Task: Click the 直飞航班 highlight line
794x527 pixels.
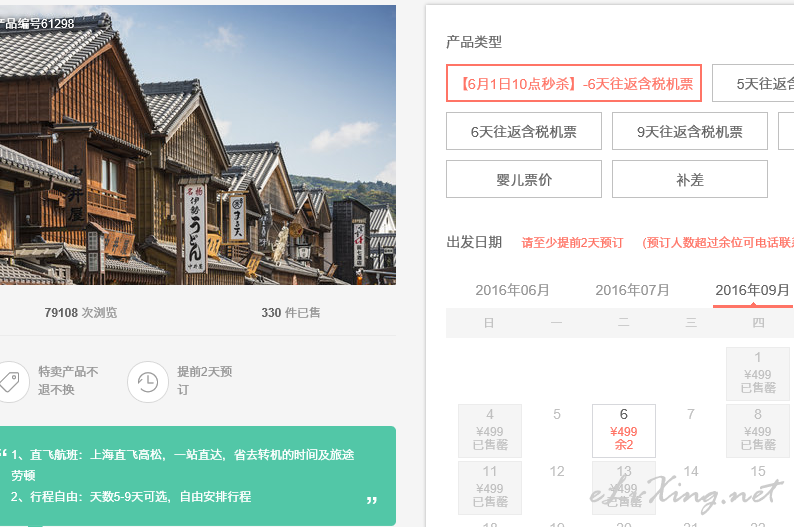Action: (x=182, y=465)
